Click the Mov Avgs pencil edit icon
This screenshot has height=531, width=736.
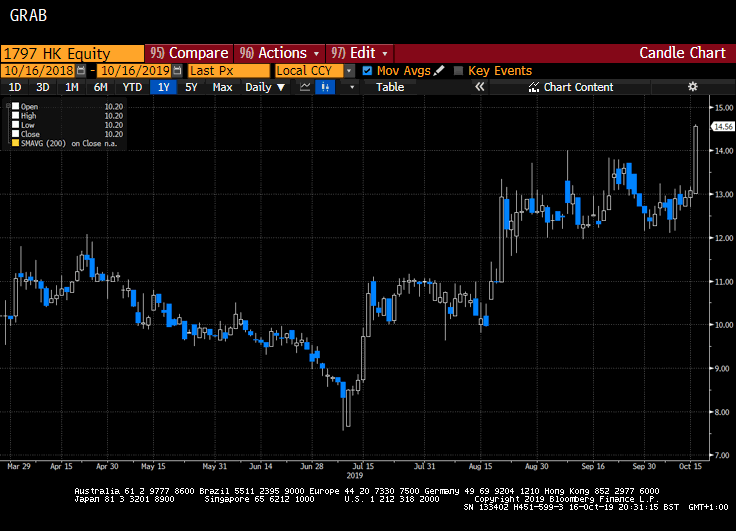[x=439, y=71]
